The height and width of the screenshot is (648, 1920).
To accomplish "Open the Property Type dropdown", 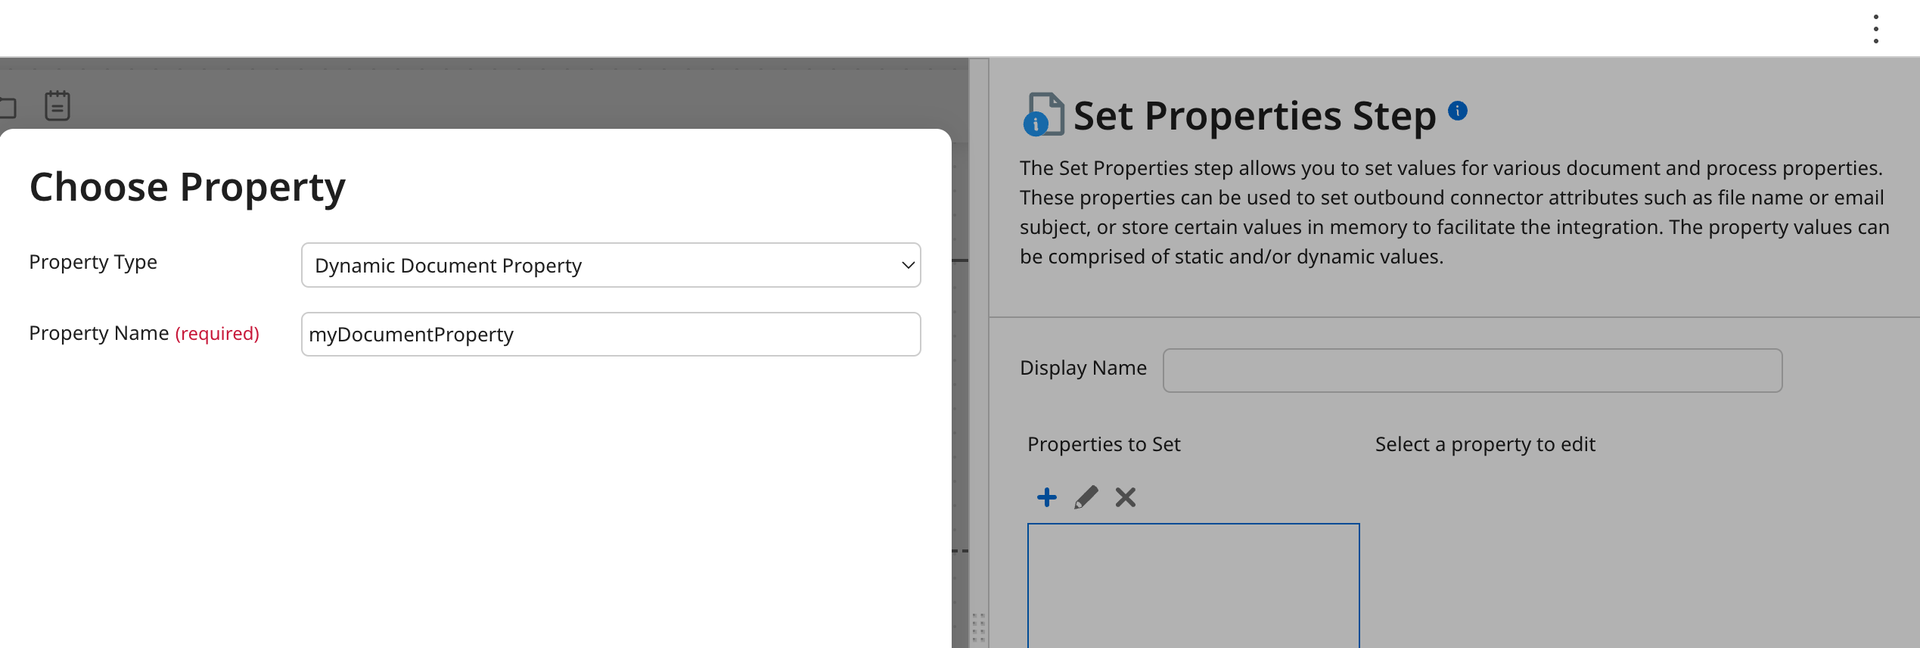I will pyautogui.click(x=611, y=265).
